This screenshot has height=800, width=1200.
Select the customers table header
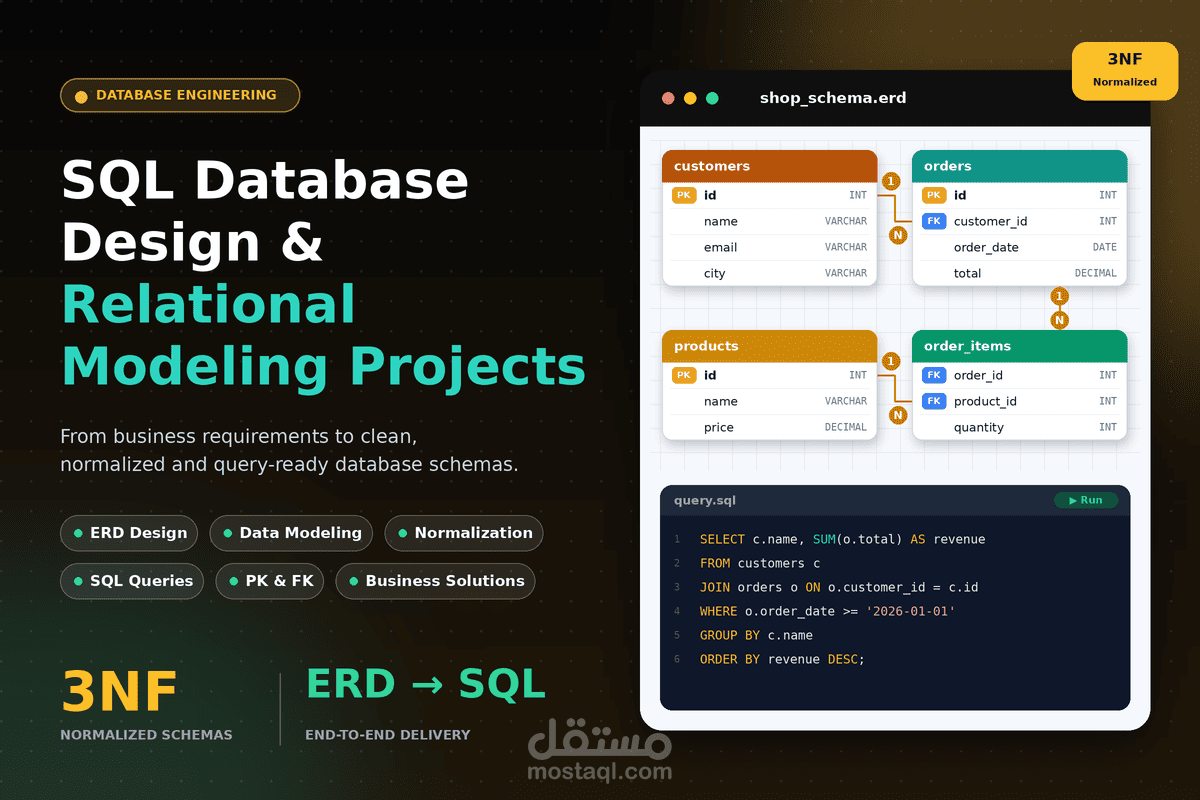pyautogui.click(x=770, y=166)
